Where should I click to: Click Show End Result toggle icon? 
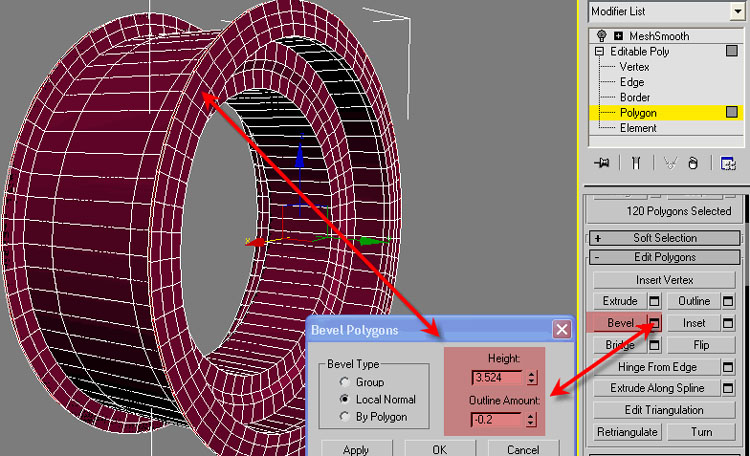click(x=634, y=163)
